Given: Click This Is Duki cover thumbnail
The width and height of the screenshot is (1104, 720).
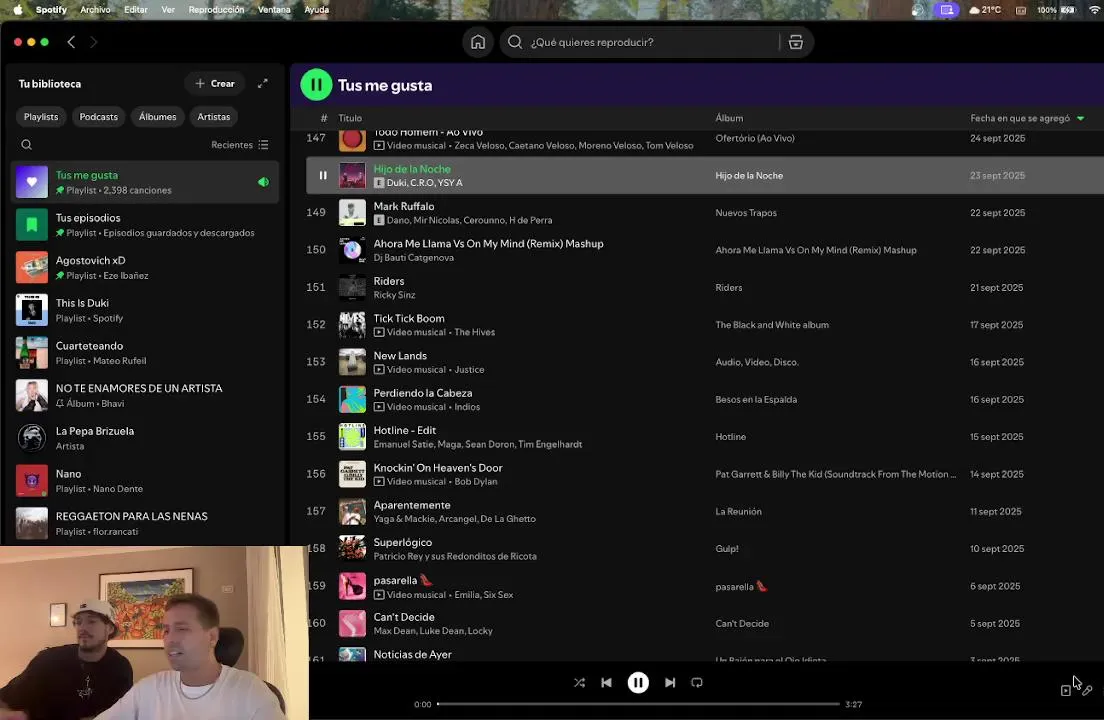Looking at the screenshot, I should [x=32, y=310].
